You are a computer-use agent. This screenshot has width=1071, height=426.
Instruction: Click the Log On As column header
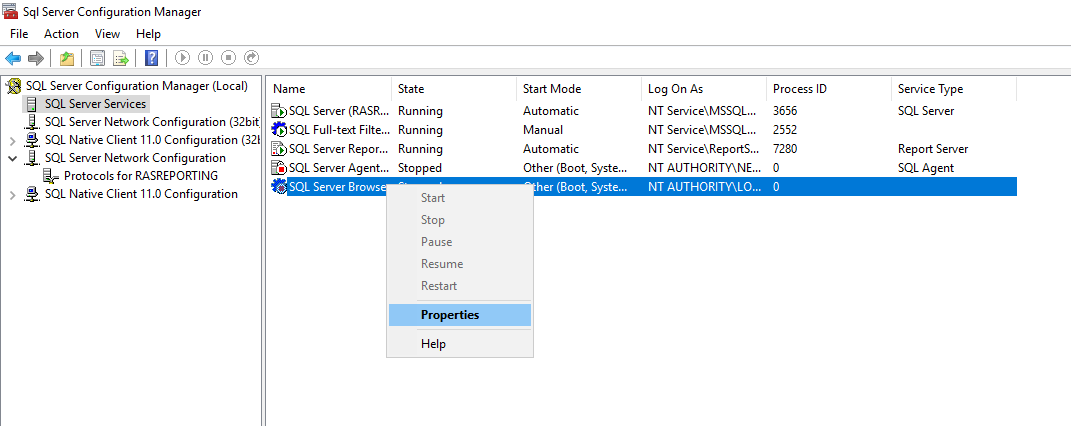[x=677, y=89]
